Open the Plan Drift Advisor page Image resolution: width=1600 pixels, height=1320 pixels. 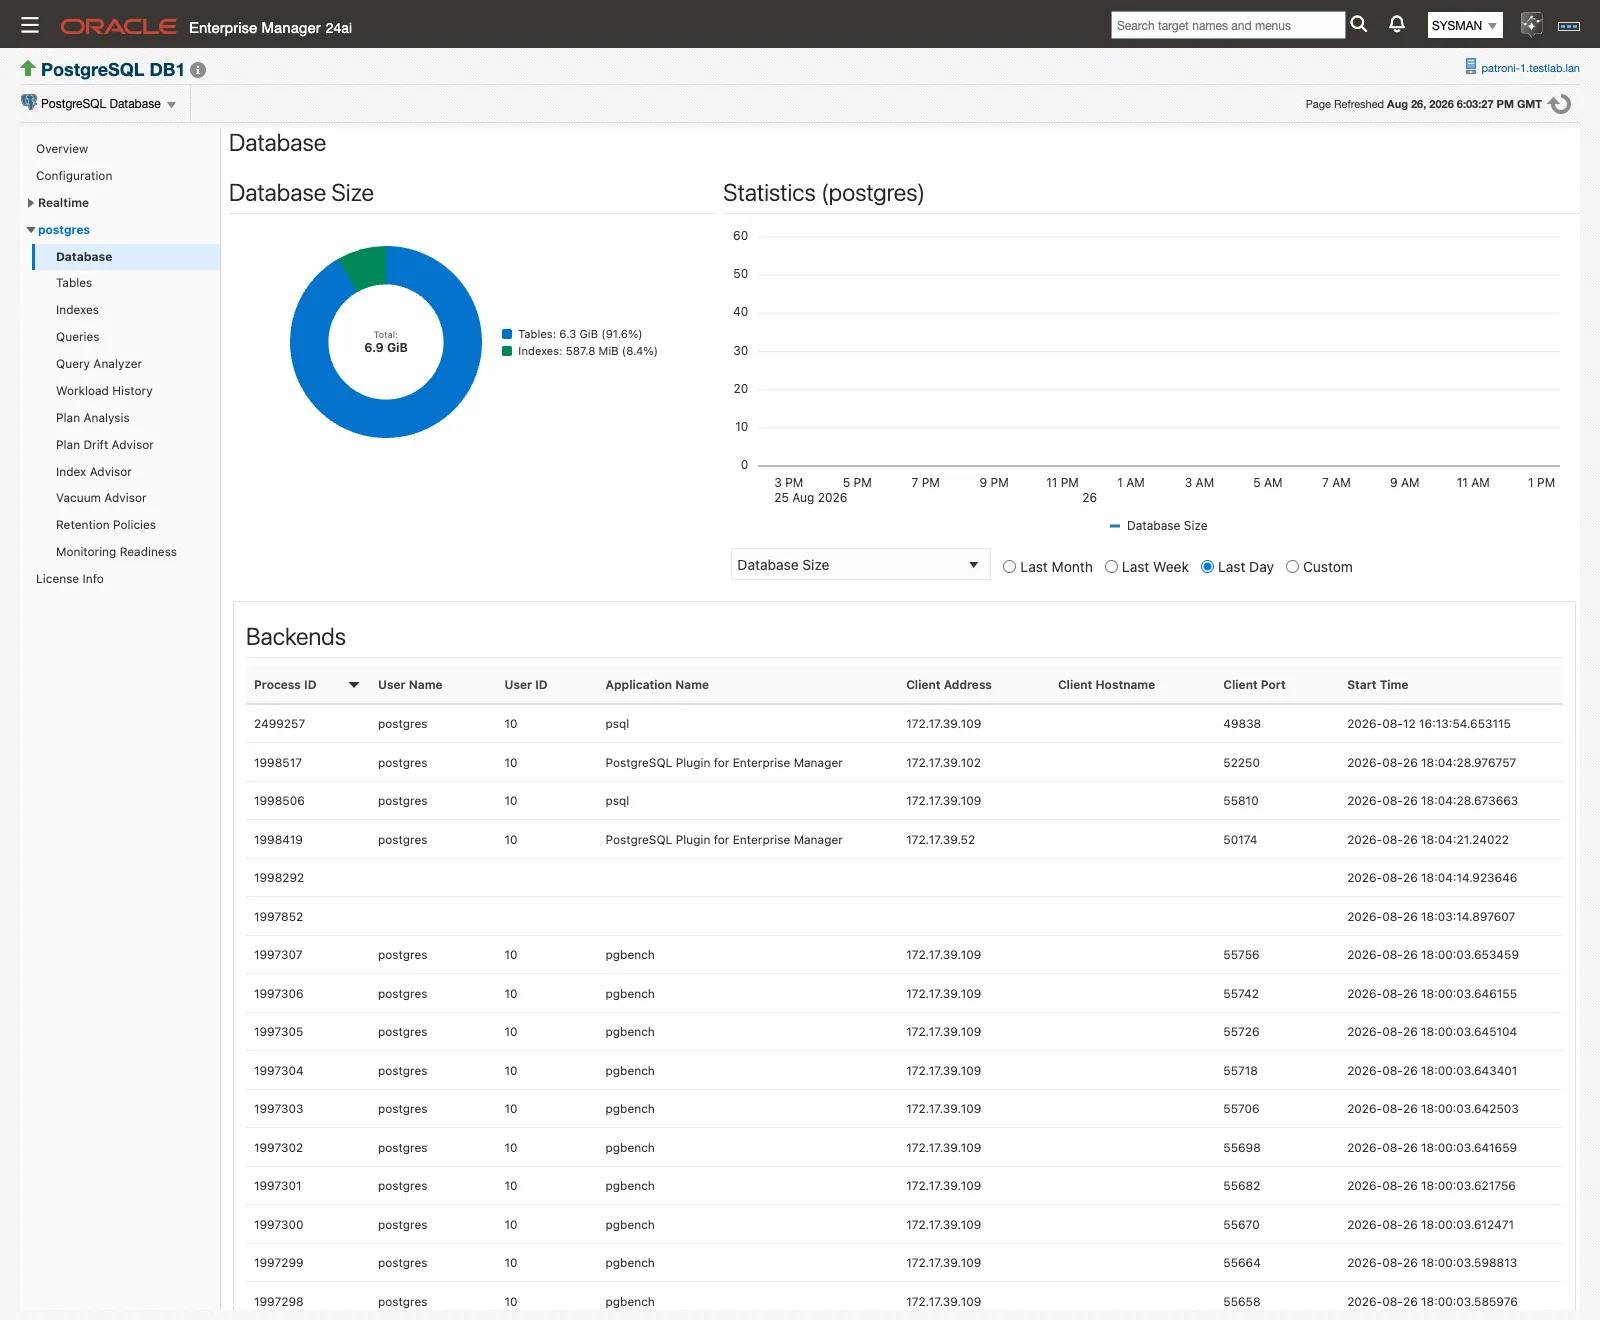[x=105, y=445]
